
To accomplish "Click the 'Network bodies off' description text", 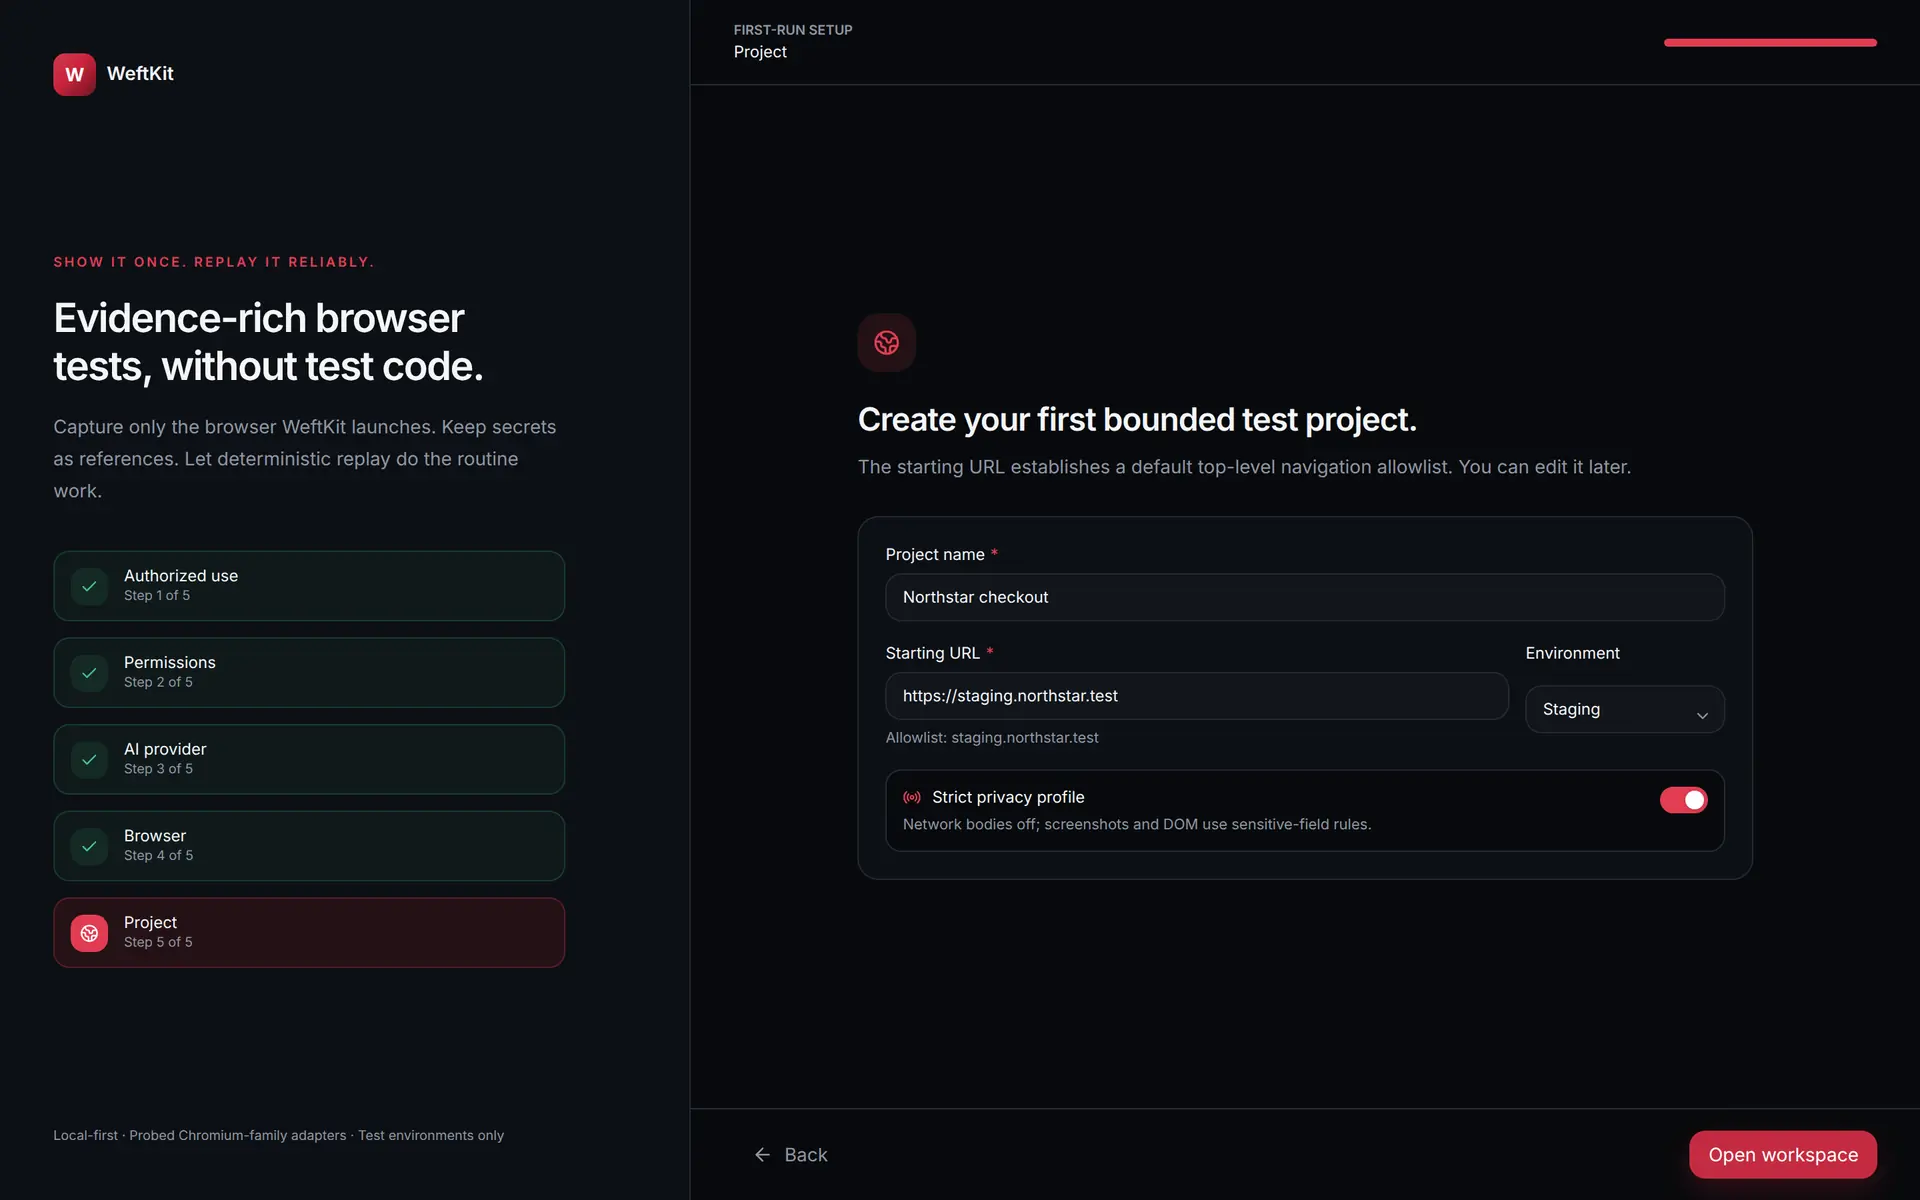I will coord(1137,824).
